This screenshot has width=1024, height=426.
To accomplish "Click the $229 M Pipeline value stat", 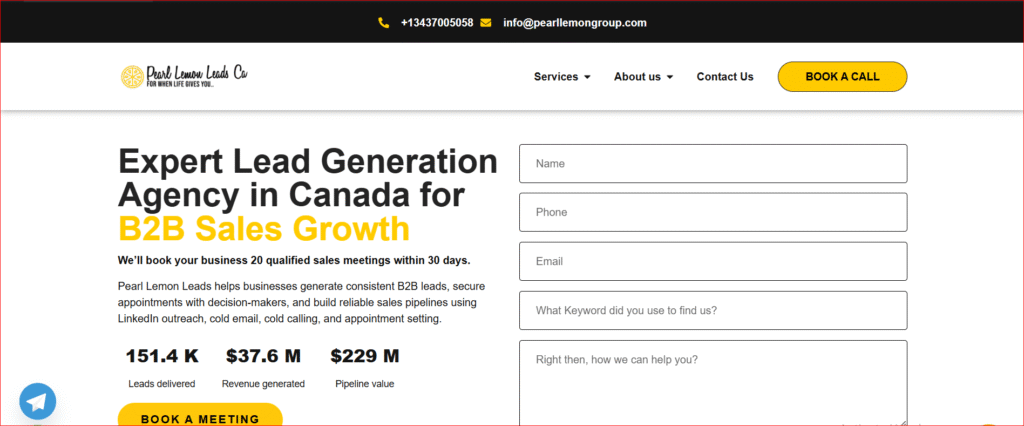I will (365, 366).
